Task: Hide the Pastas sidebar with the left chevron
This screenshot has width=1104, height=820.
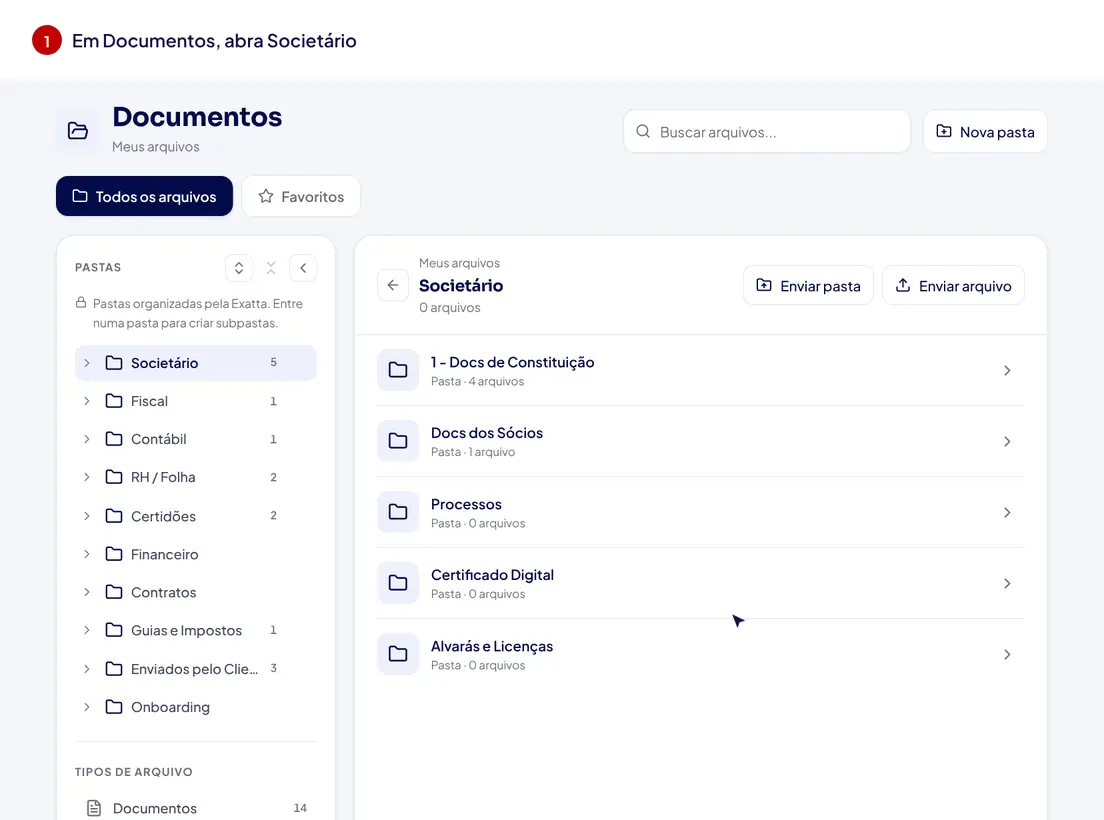Action: coord(303,268)
